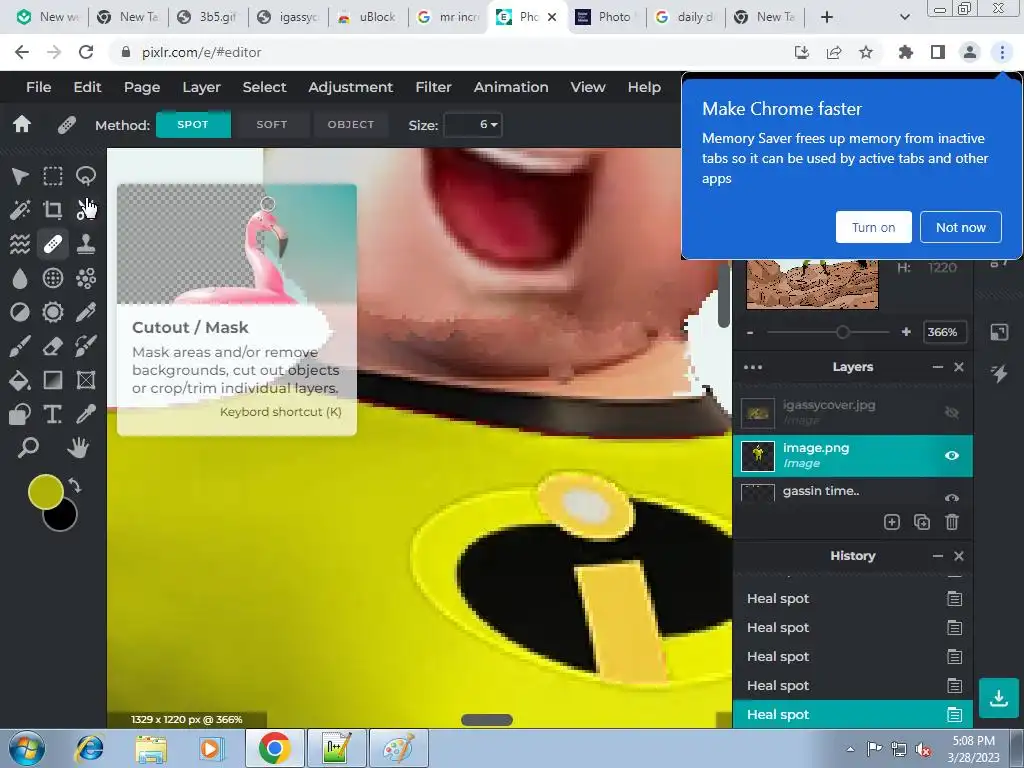Open the Layer menu
This screenshot has width=1024, height=768.
(x=201, y=87)
